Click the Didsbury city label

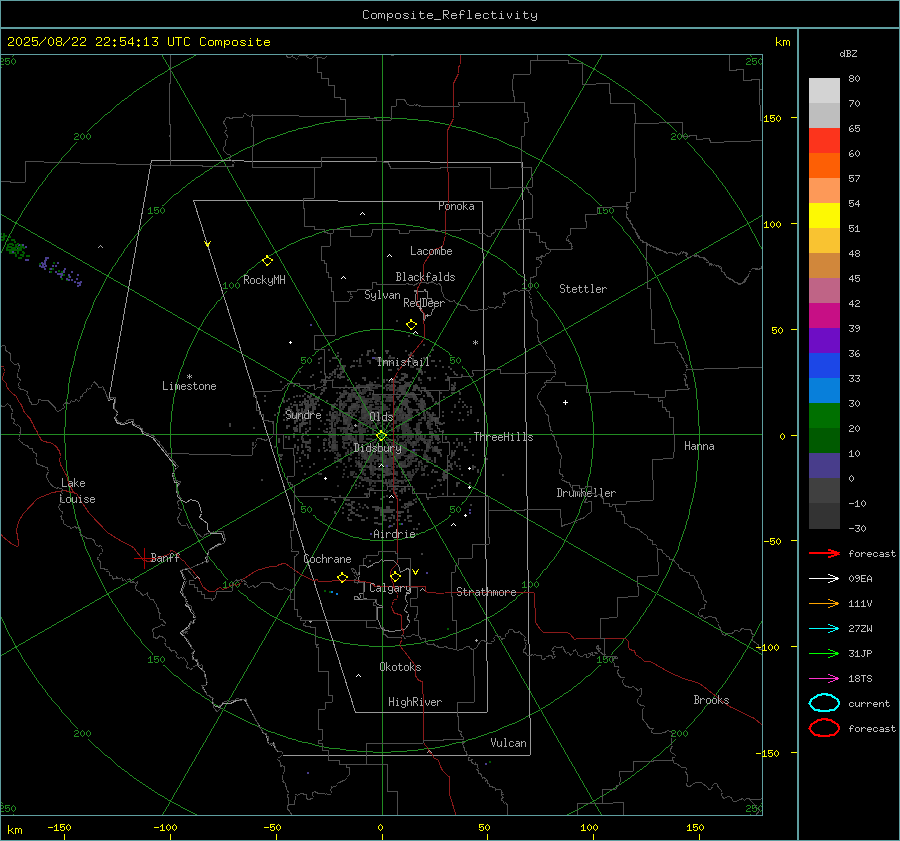click(377, 448)
